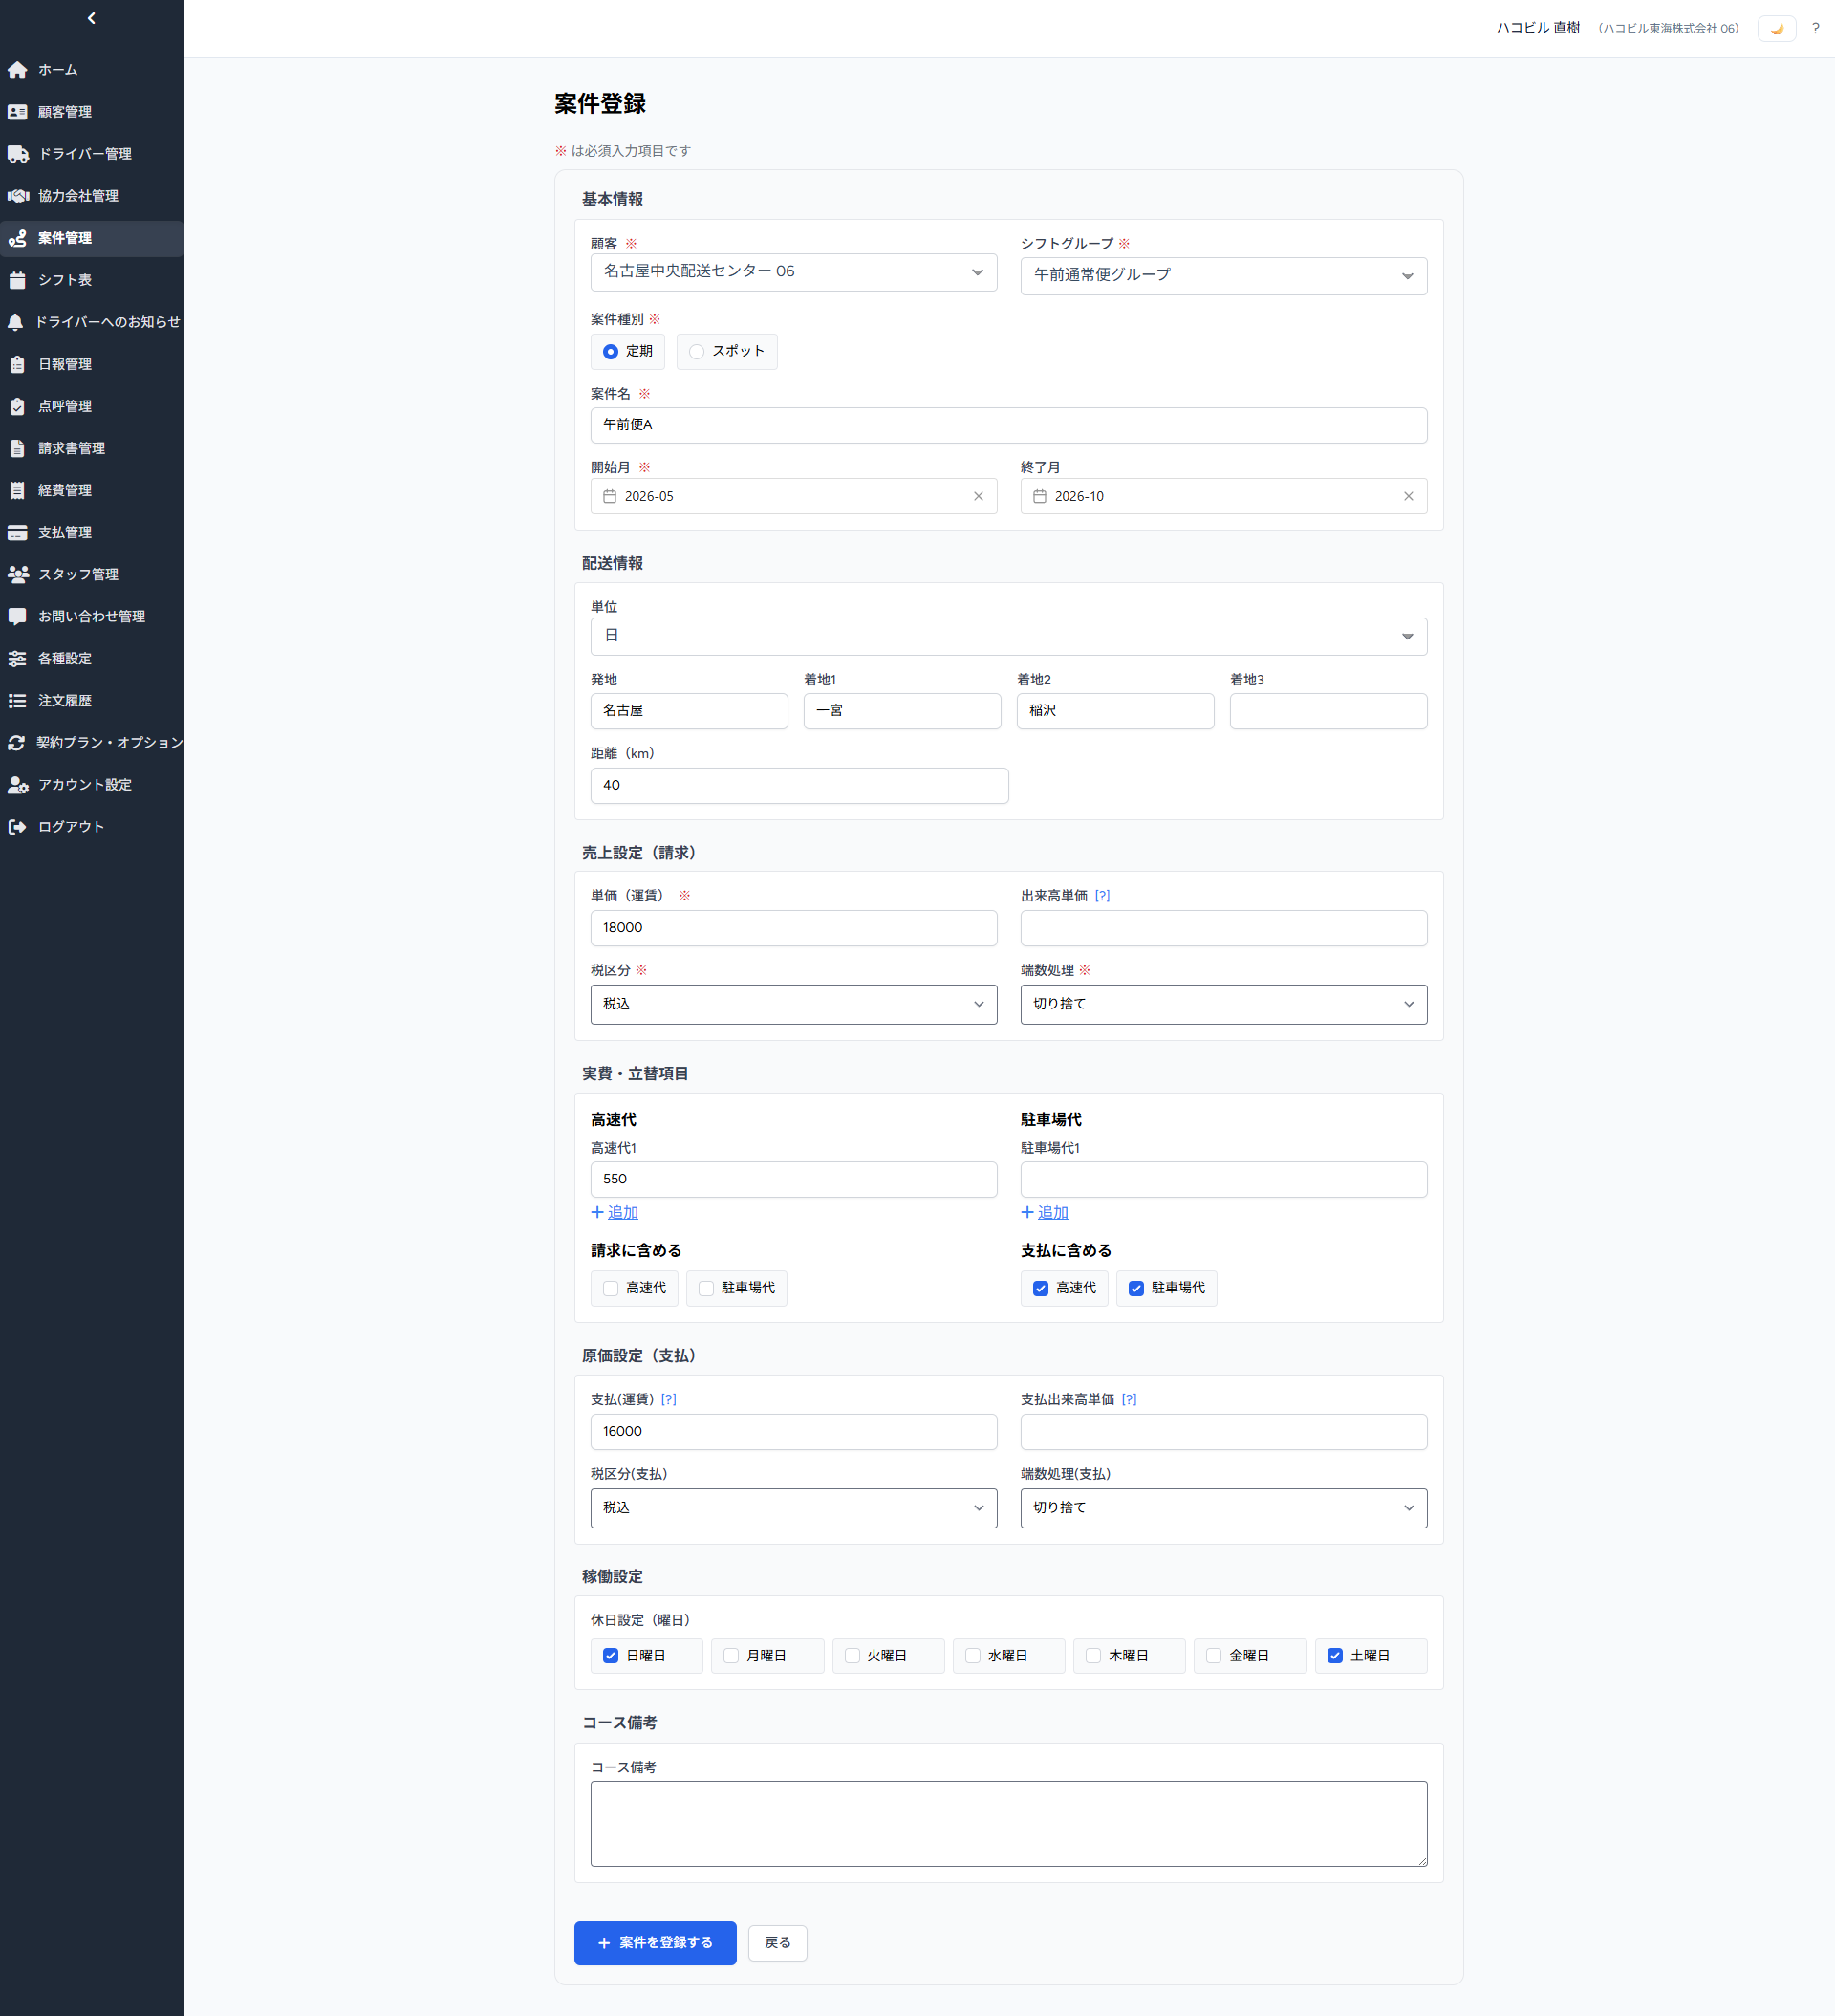Click the account settings user-gear icon
The image size is (1835, 2016).
(18, 785)
